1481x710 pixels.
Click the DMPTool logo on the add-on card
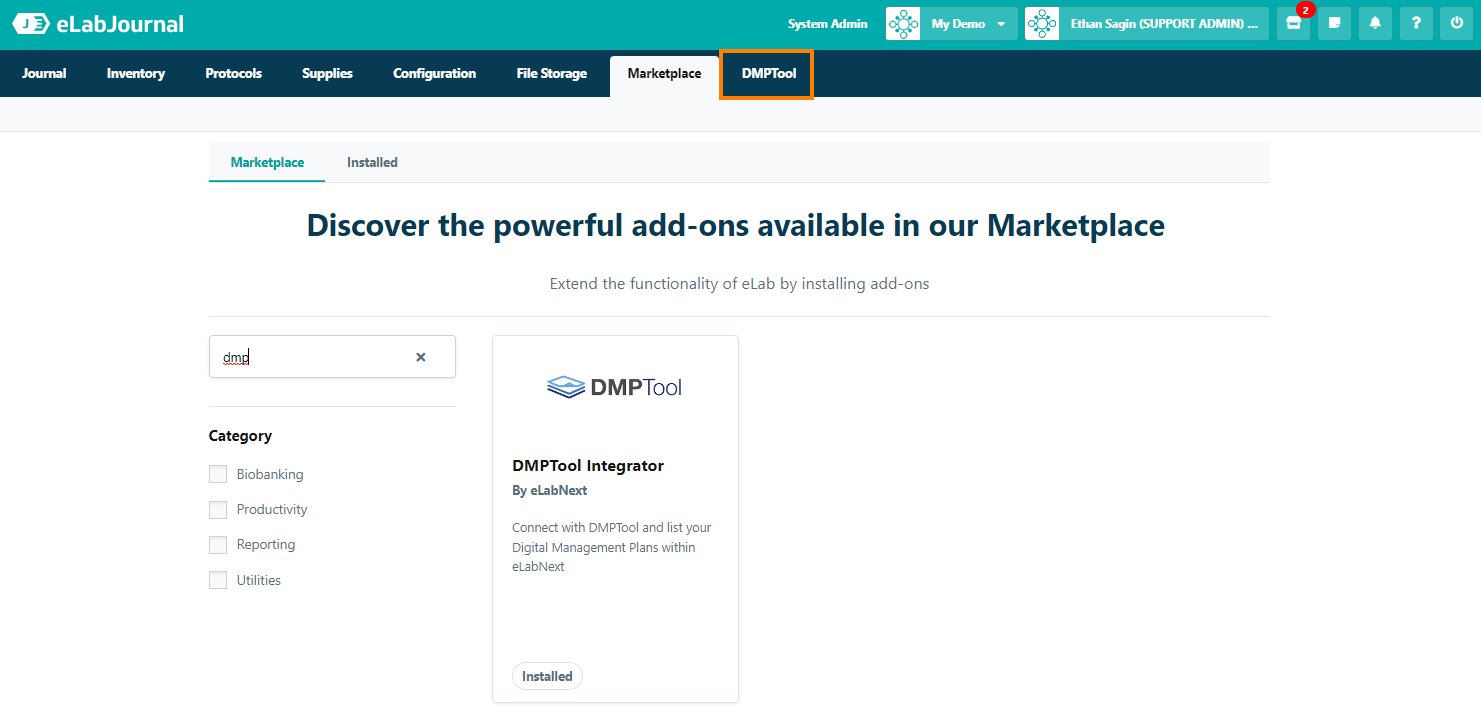(x=615, y=387)
